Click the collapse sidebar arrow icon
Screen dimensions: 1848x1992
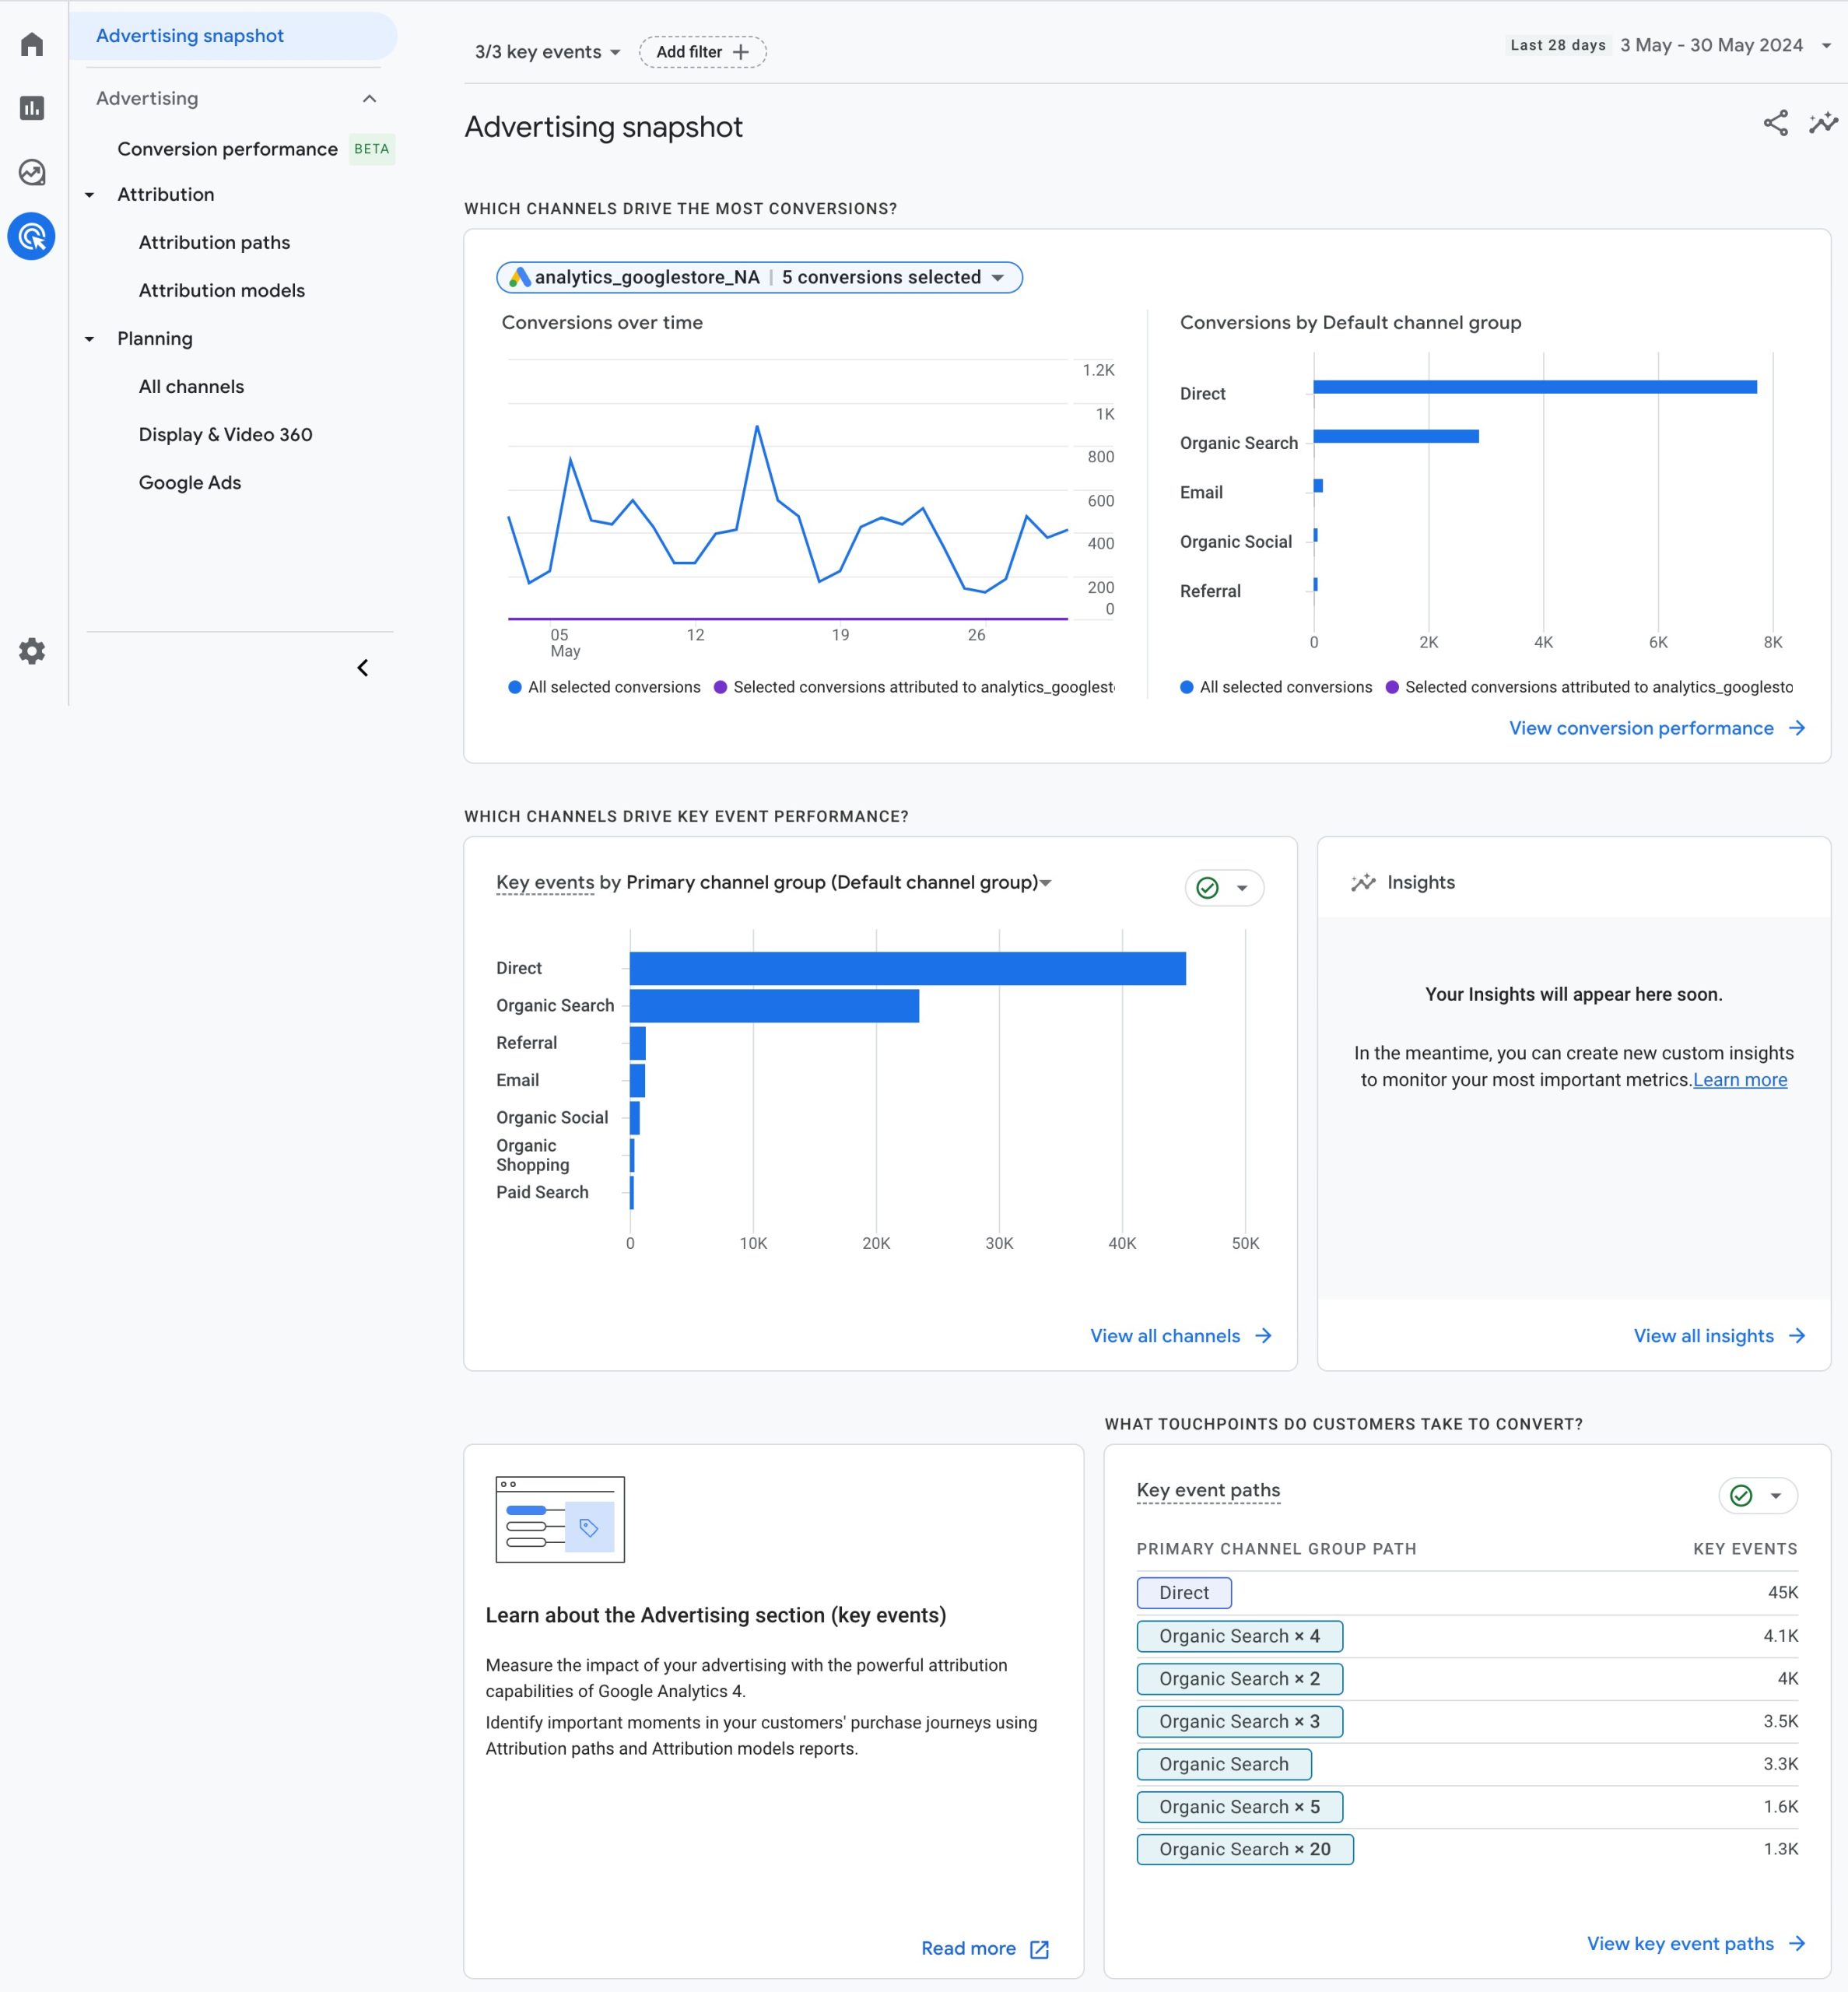pyautogui.click(x=363, y=667)
